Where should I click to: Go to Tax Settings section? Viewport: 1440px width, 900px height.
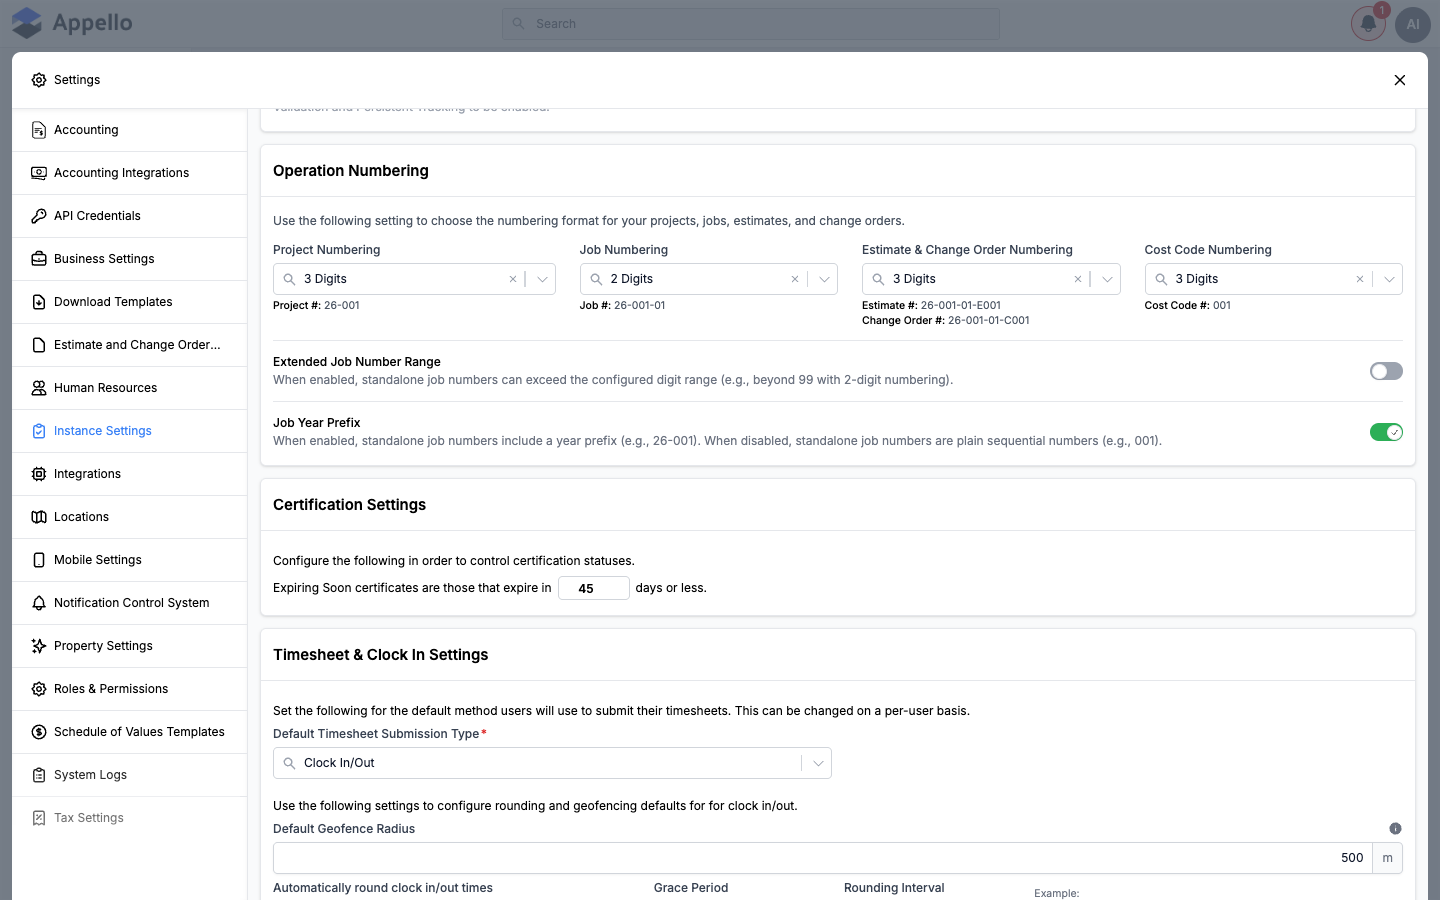coord(130,818)
